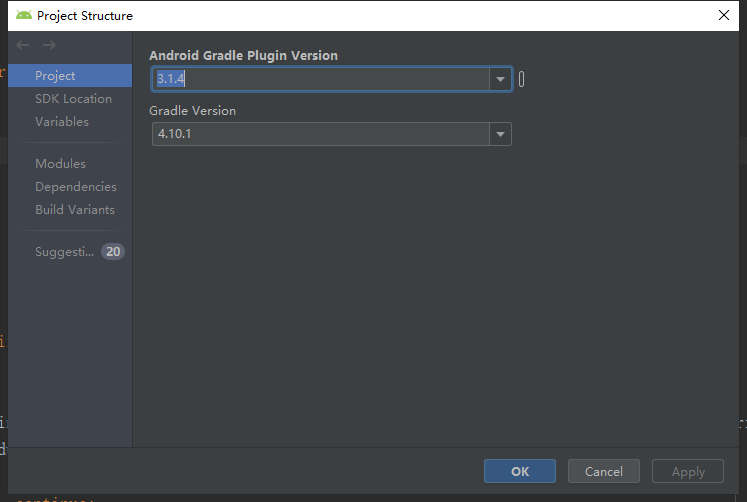Close the Project Structure dialog
Screen dimensions: 747x502
724,15
